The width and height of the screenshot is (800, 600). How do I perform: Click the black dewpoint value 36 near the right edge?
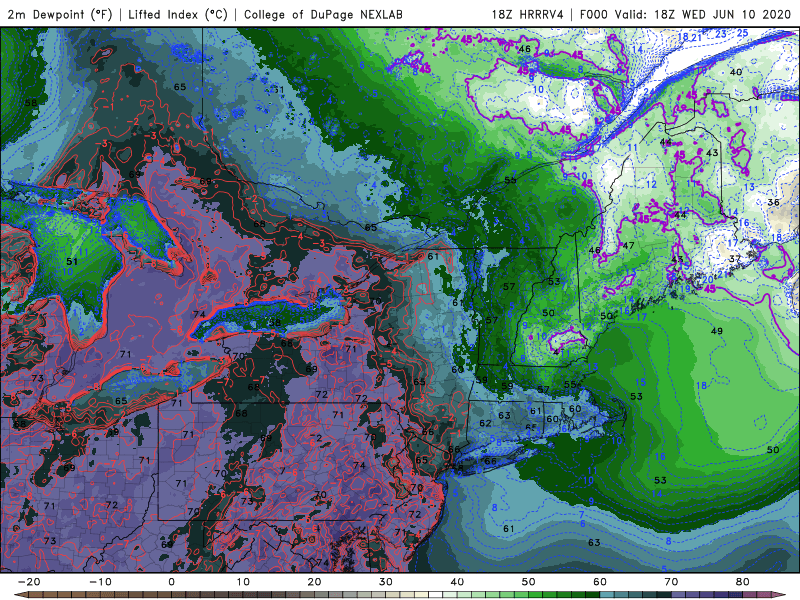pyautogui.click(x=773, y=203)
